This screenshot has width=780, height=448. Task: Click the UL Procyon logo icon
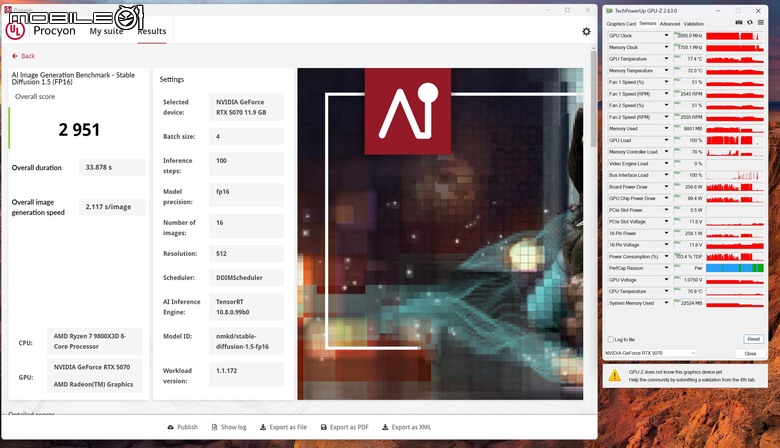point(15,31)
